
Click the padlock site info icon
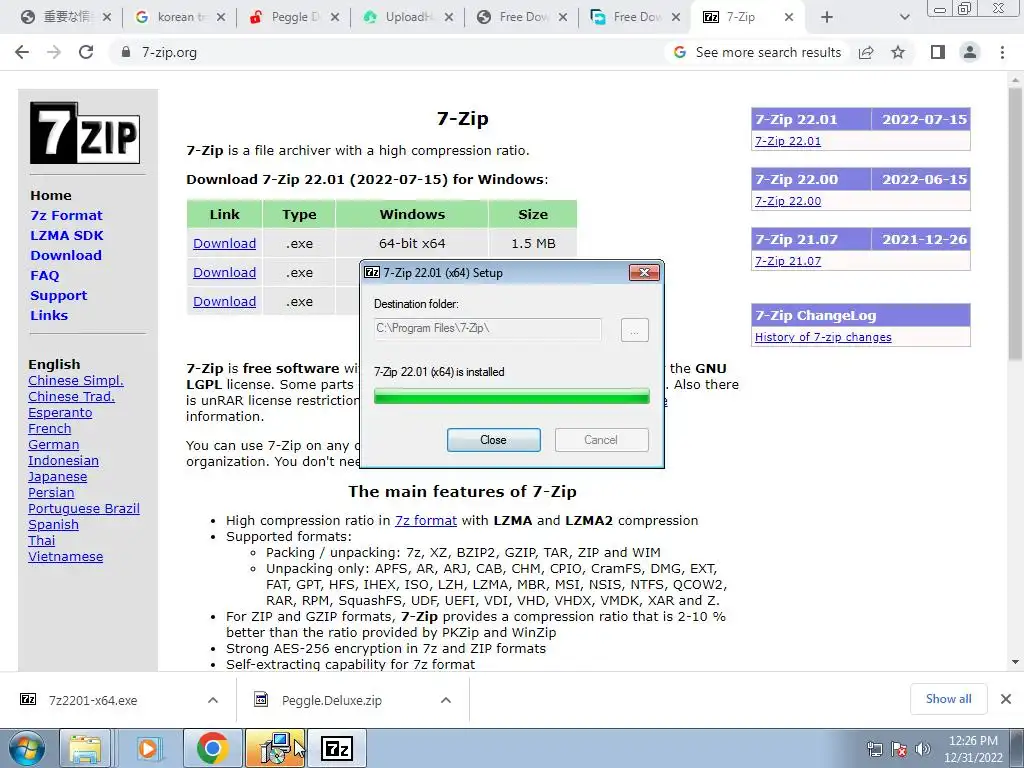tap(126, 52)
